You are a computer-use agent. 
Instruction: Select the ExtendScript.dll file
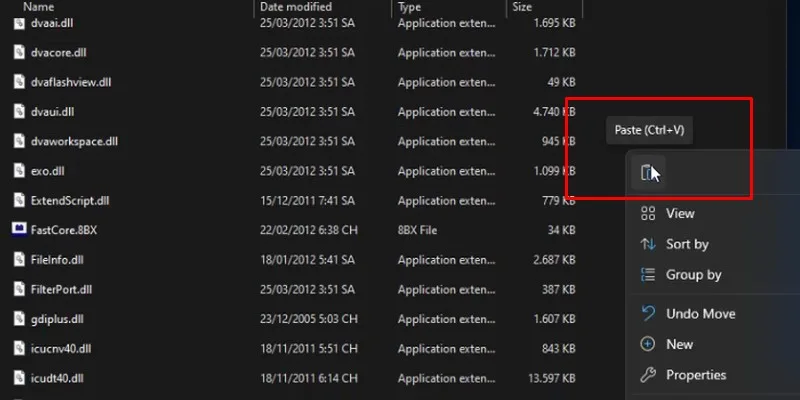click(68, 201)
